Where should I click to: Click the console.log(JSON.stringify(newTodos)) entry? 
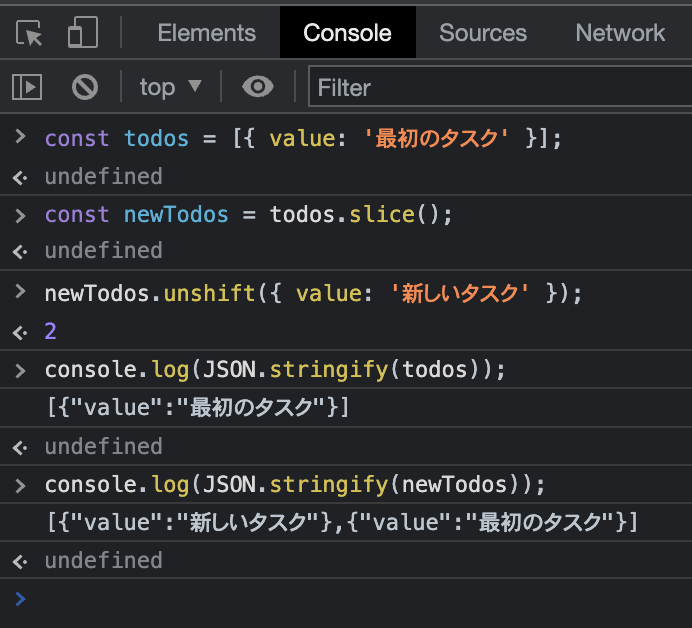tap(295, 485)
